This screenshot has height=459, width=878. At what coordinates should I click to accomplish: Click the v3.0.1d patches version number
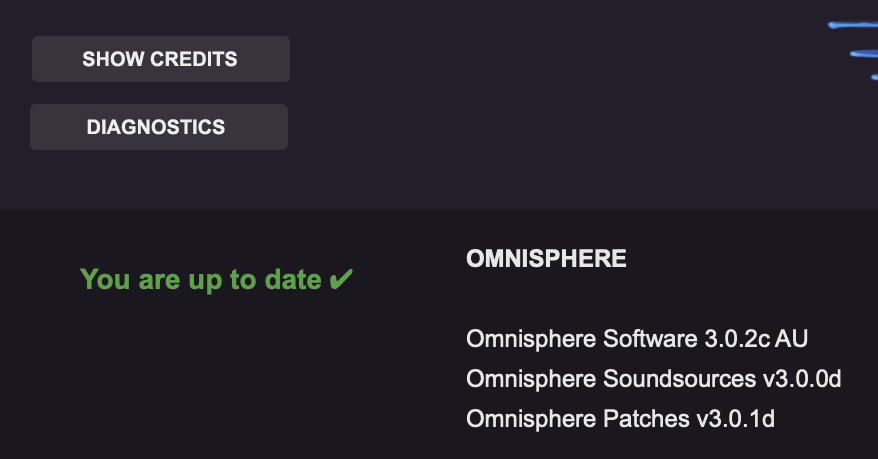(x=736, y=419)
